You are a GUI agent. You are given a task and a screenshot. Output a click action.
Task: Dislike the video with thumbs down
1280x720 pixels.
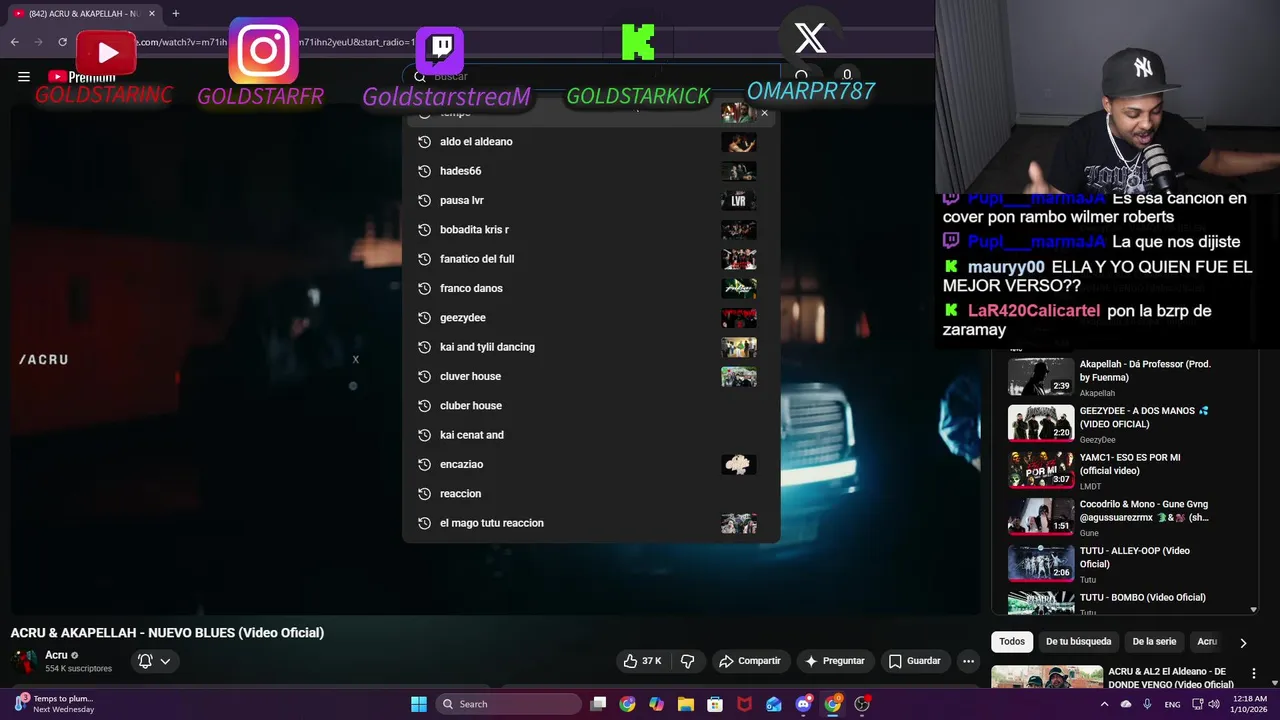(687, 661)
